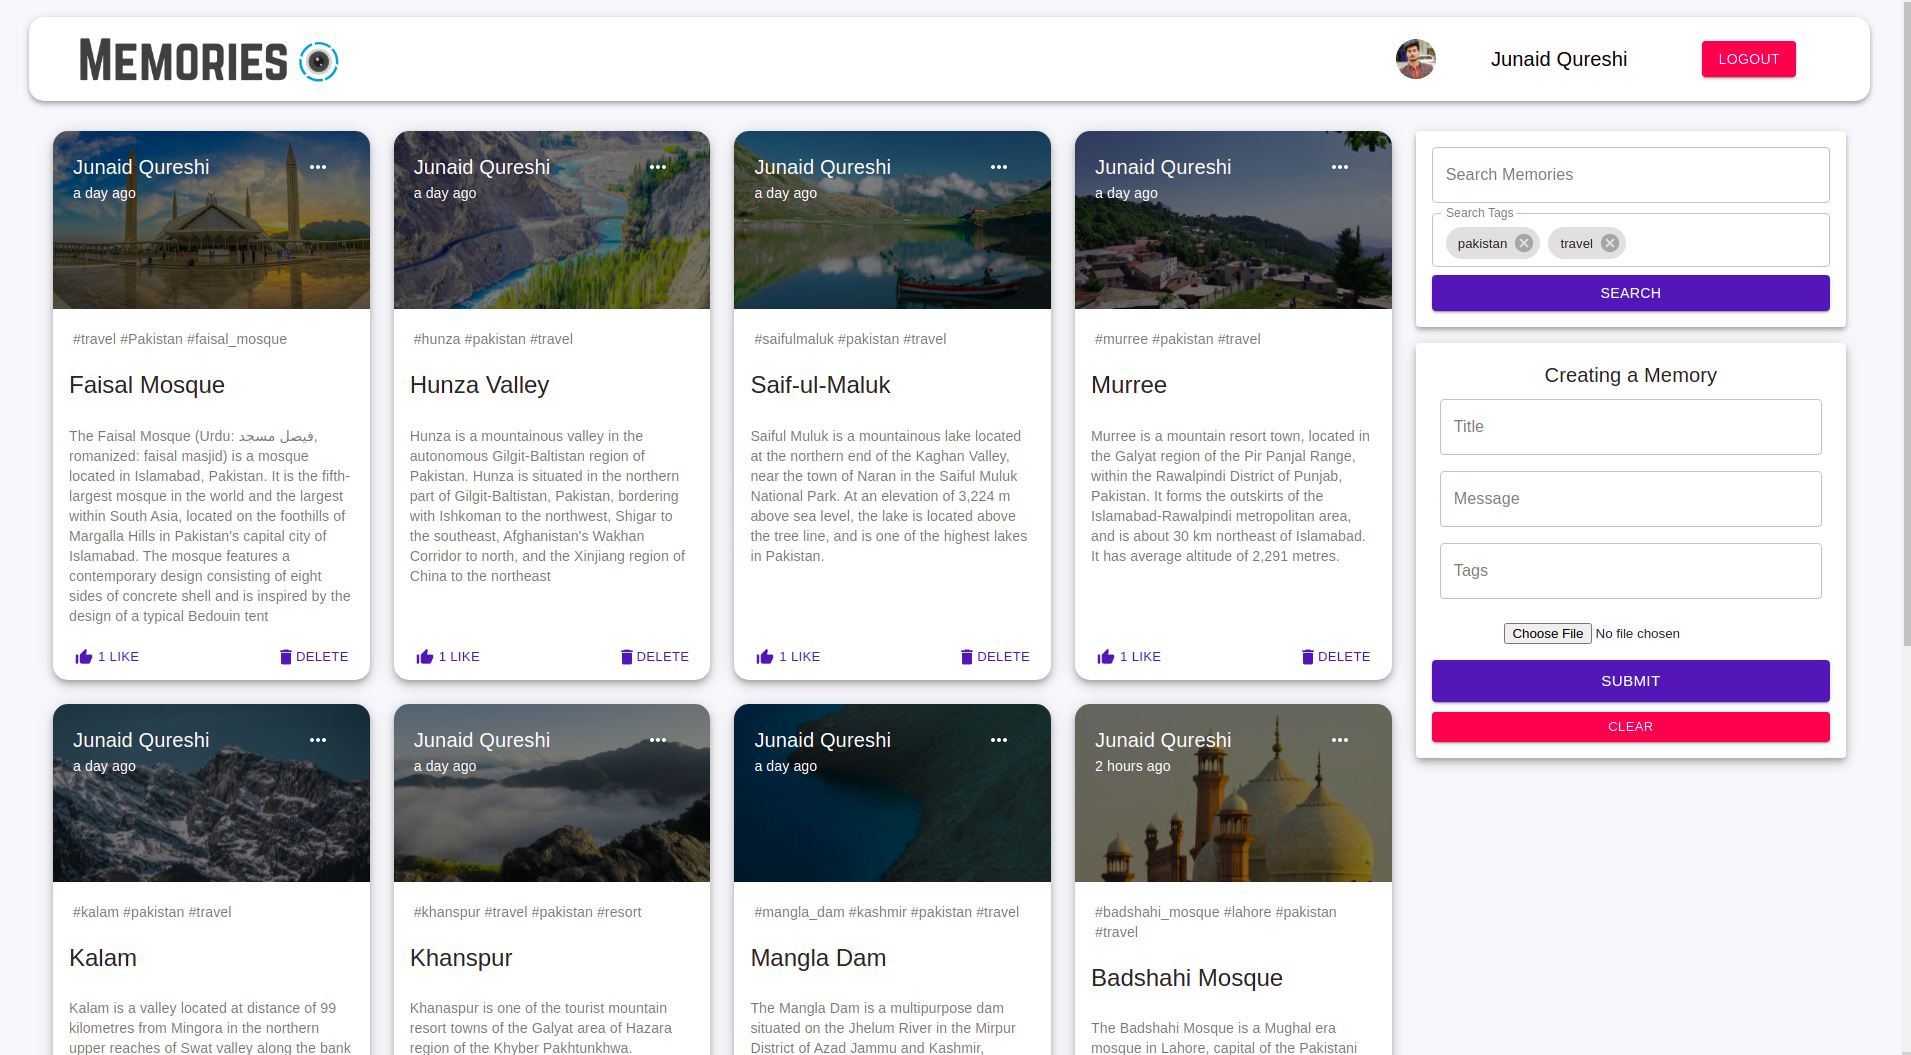
Task: Focus the Search Memories field
Action: (1630, 175)
